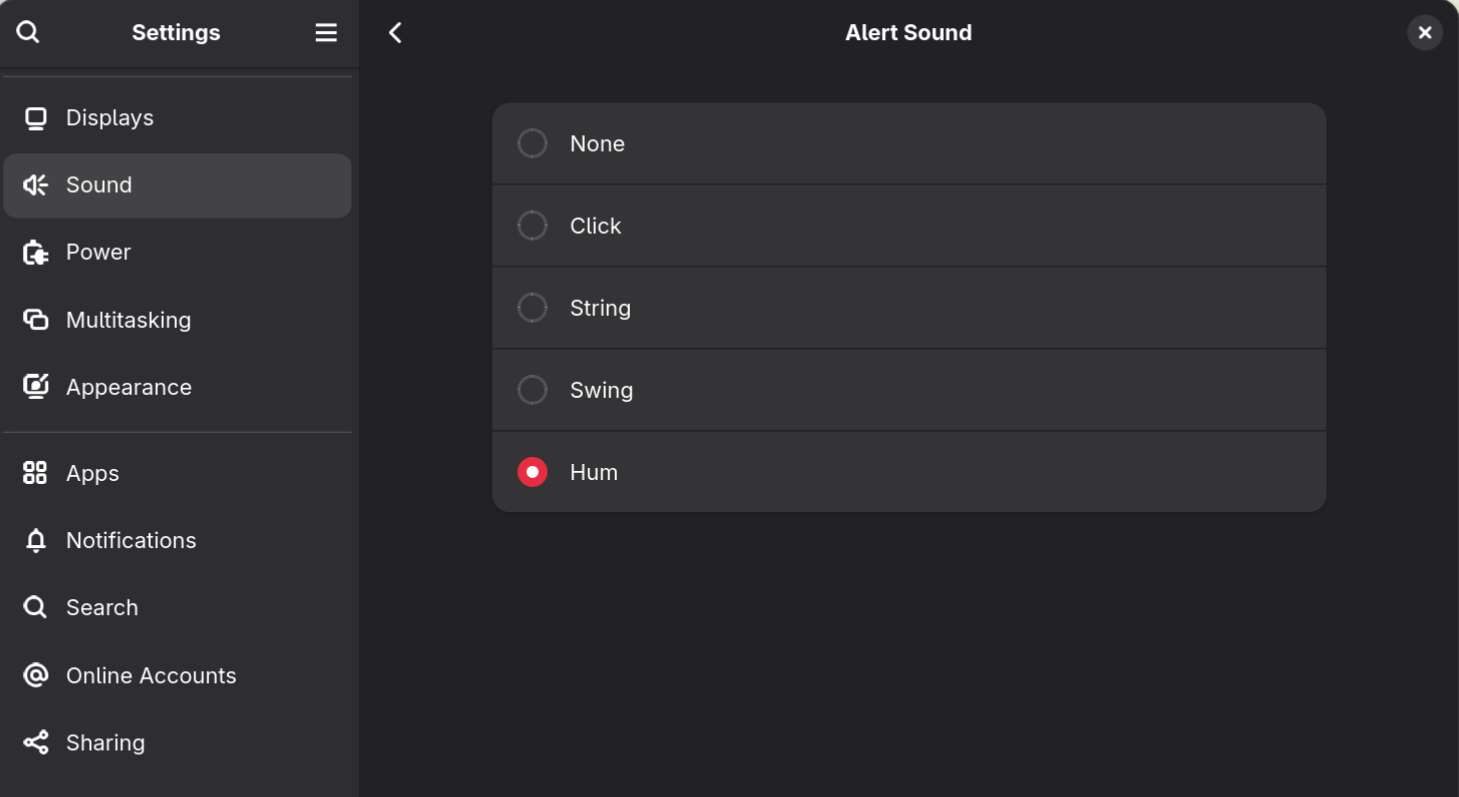Go back using the left chevron arrow
The height and width of the screenshot is (797, 1459).
point(396,33)
